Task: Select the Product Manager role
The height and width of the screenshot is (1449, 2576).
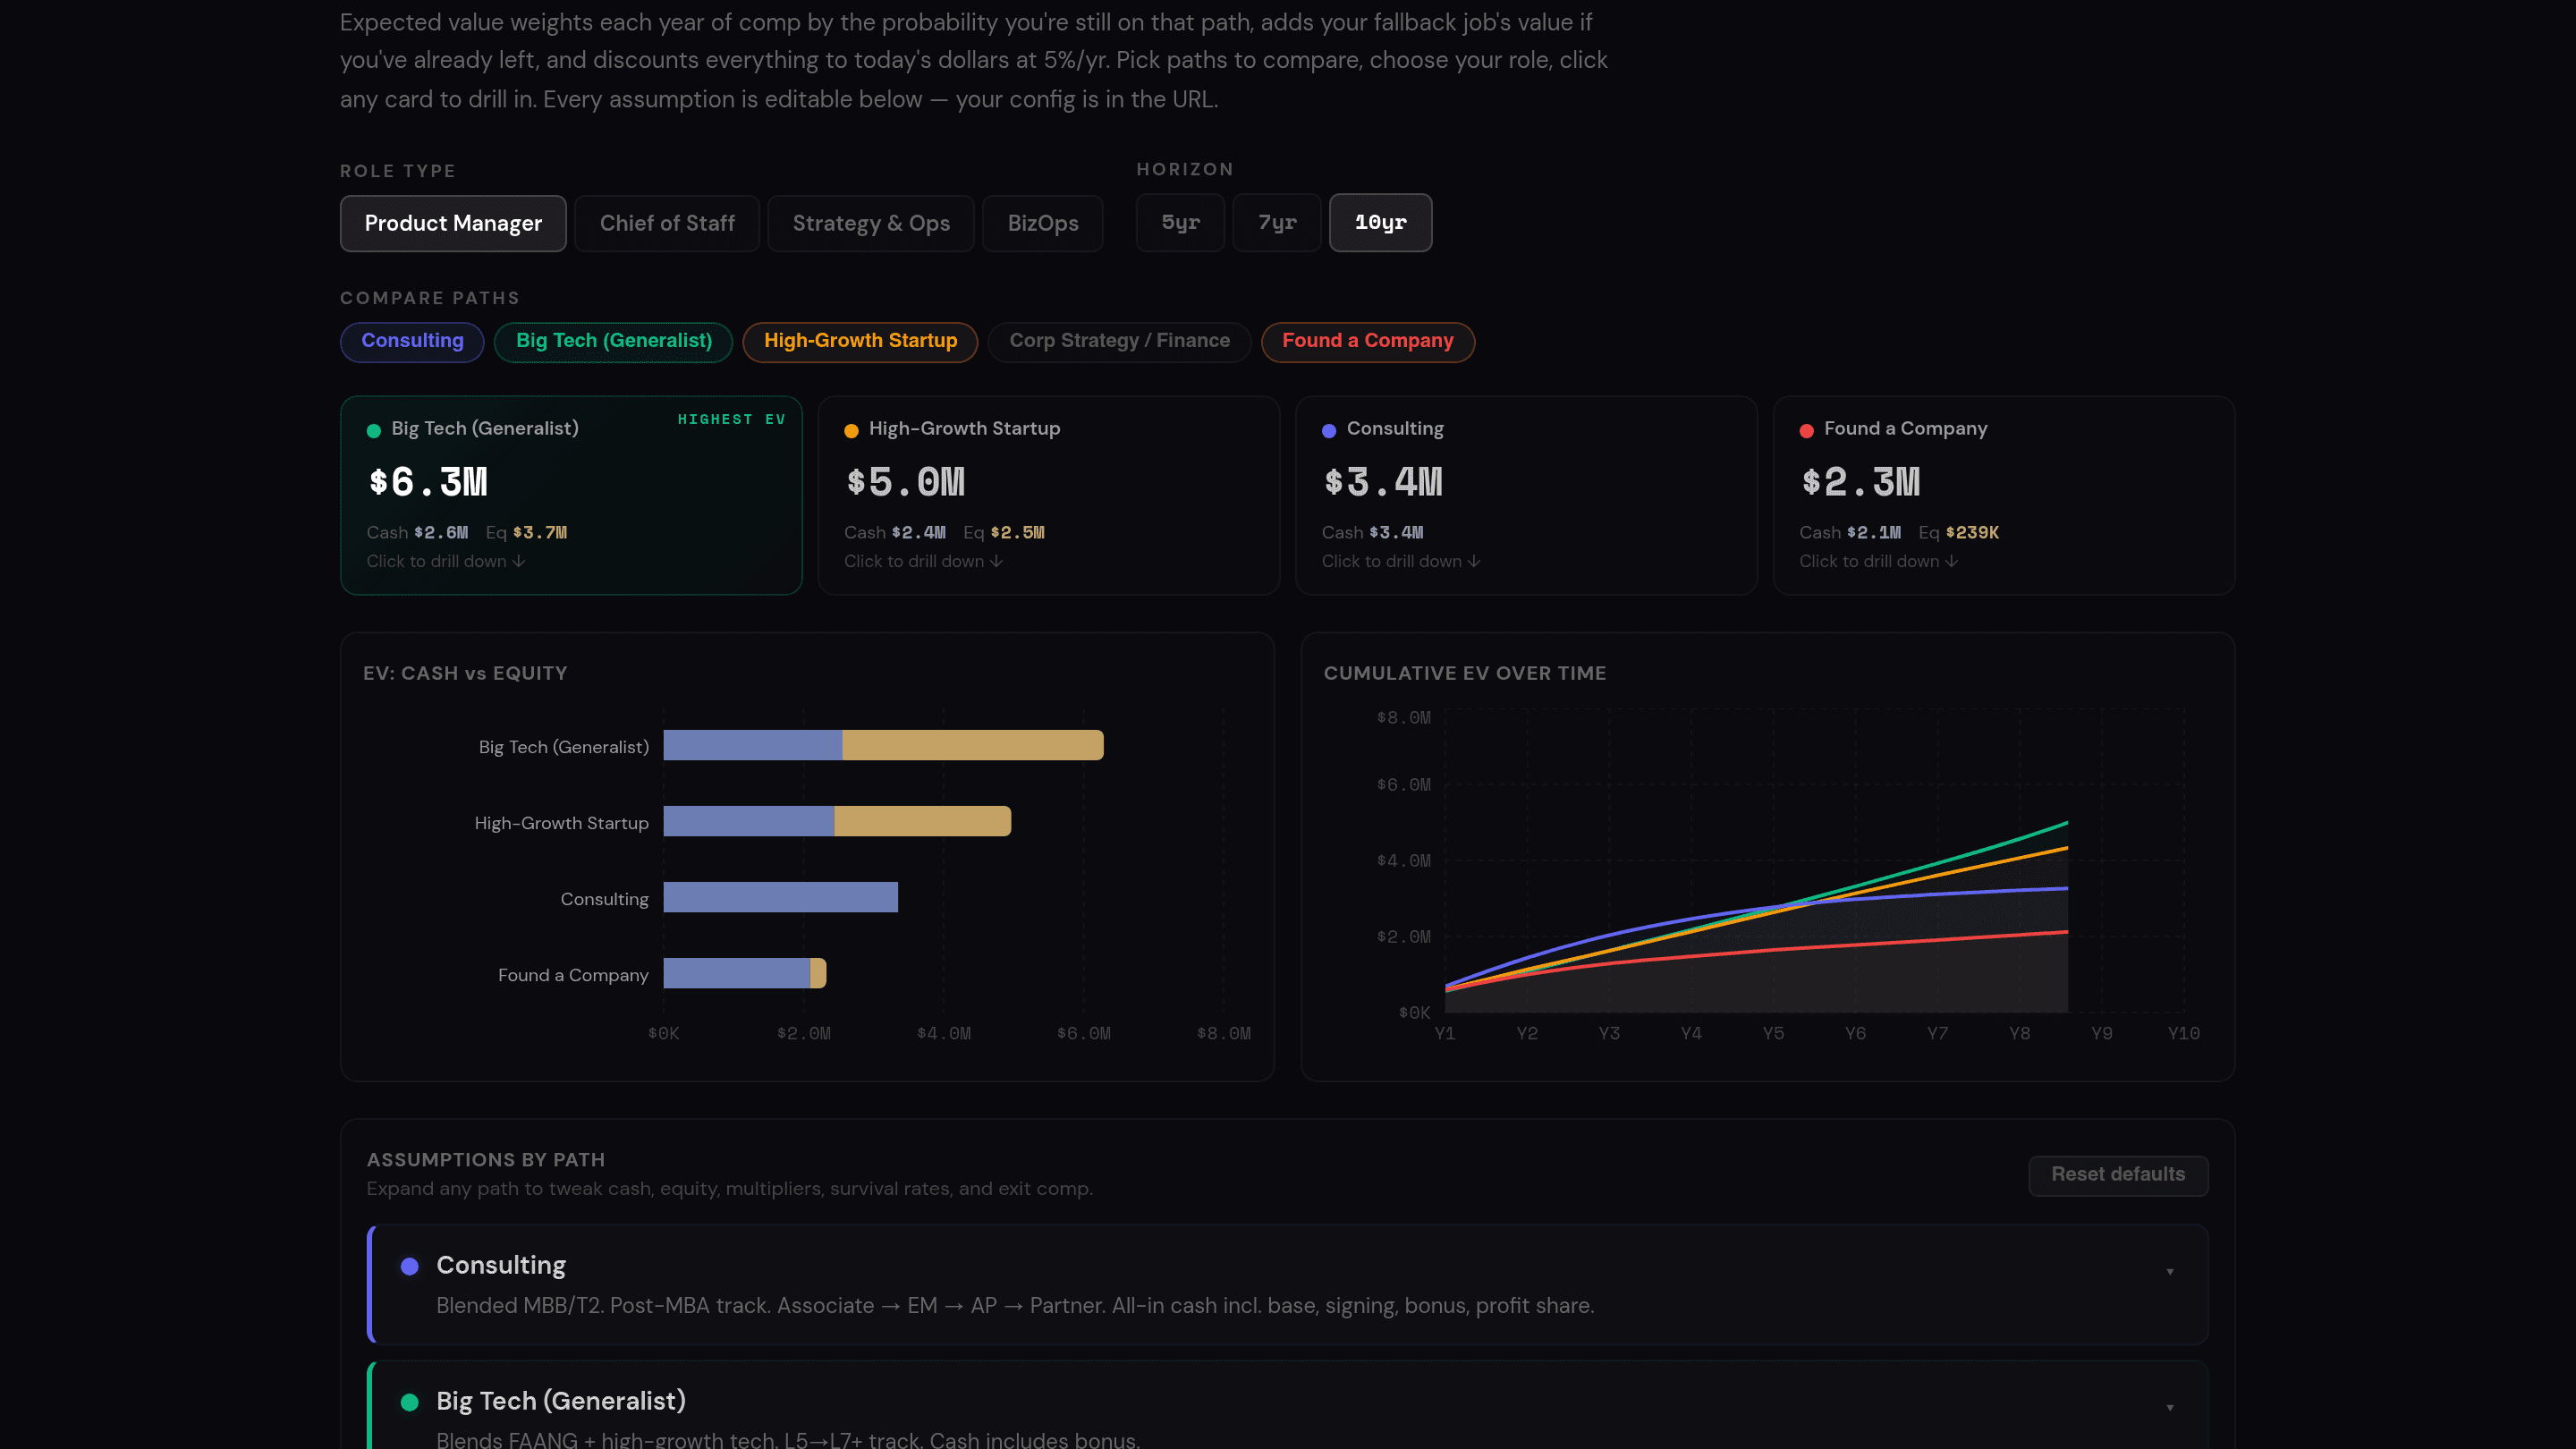Action: point(453,223)
